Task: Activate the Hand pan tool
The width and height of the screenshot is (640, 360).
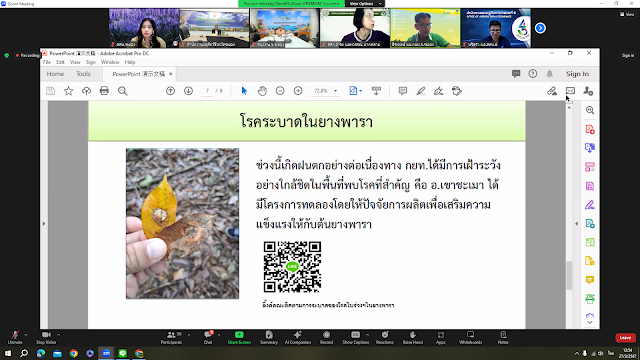Action: [262, 91]
